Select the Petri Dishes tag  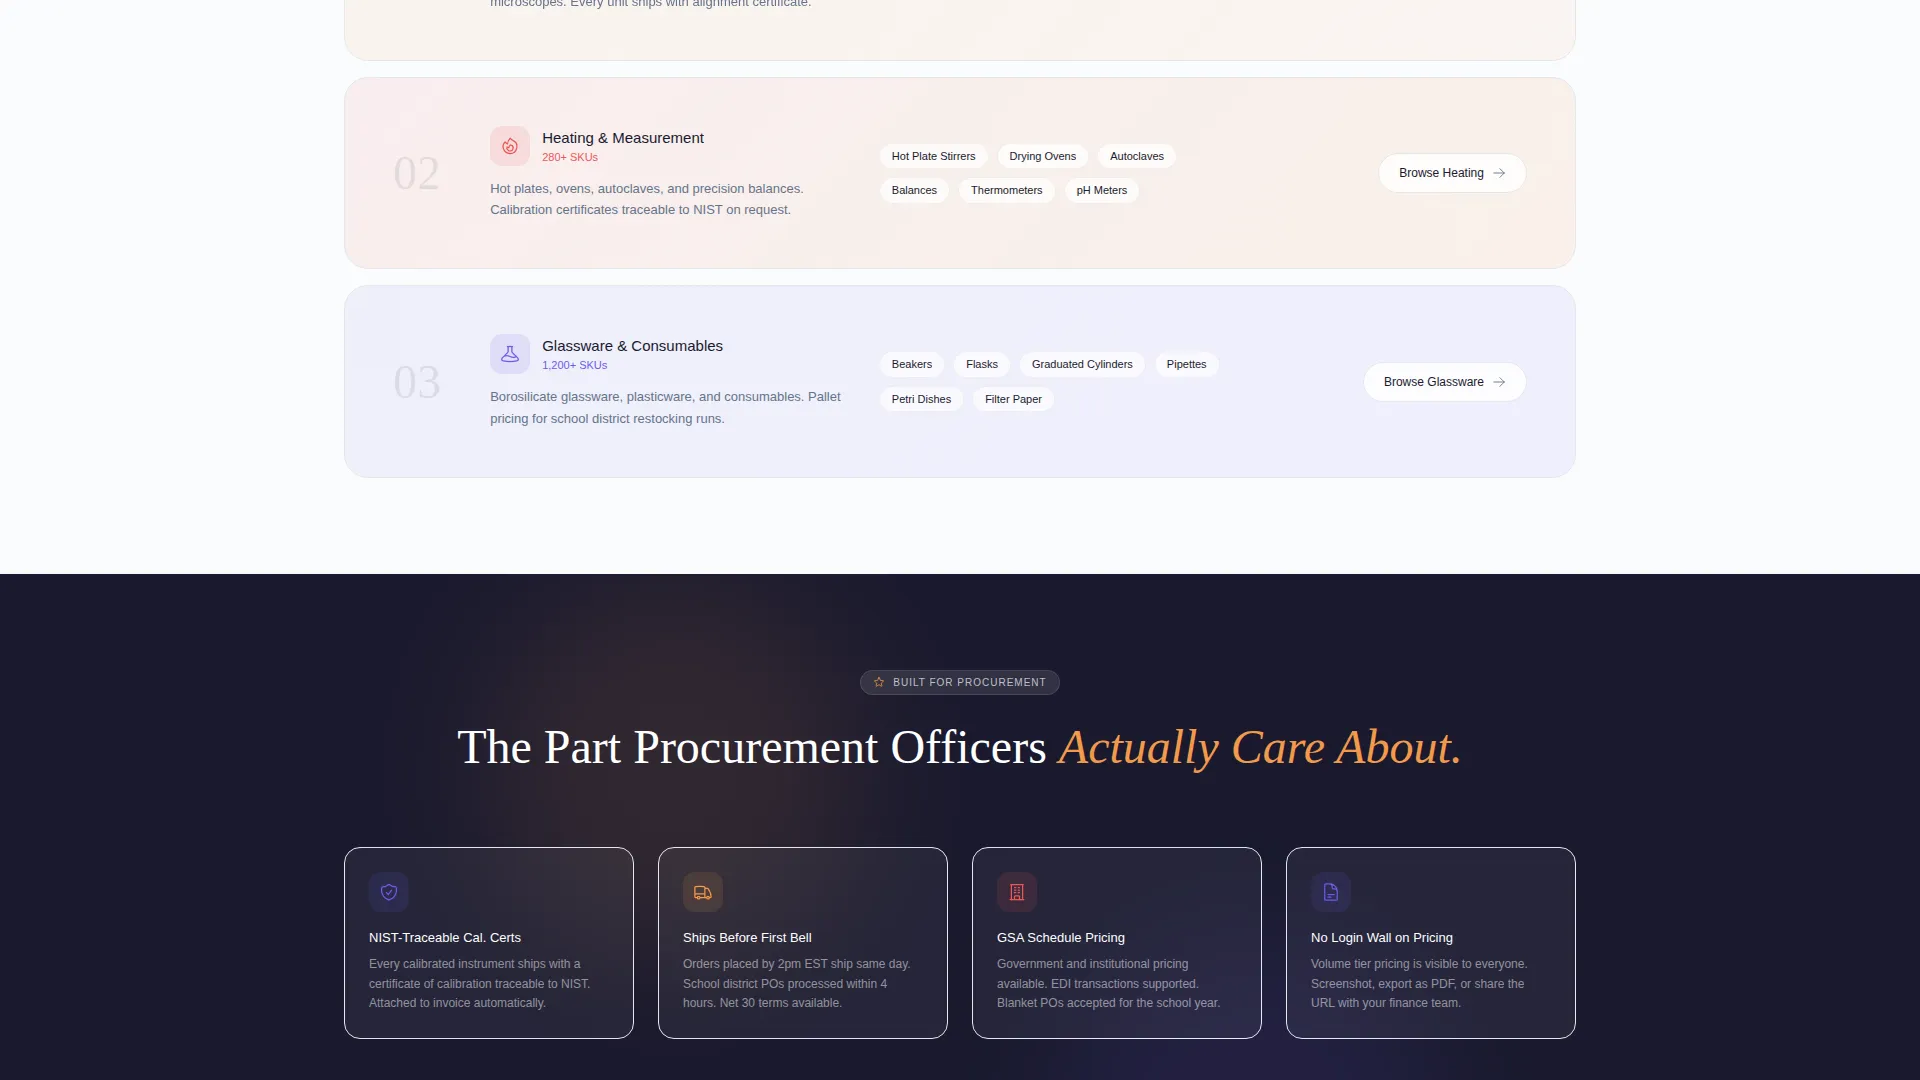(x=921, y=399)
